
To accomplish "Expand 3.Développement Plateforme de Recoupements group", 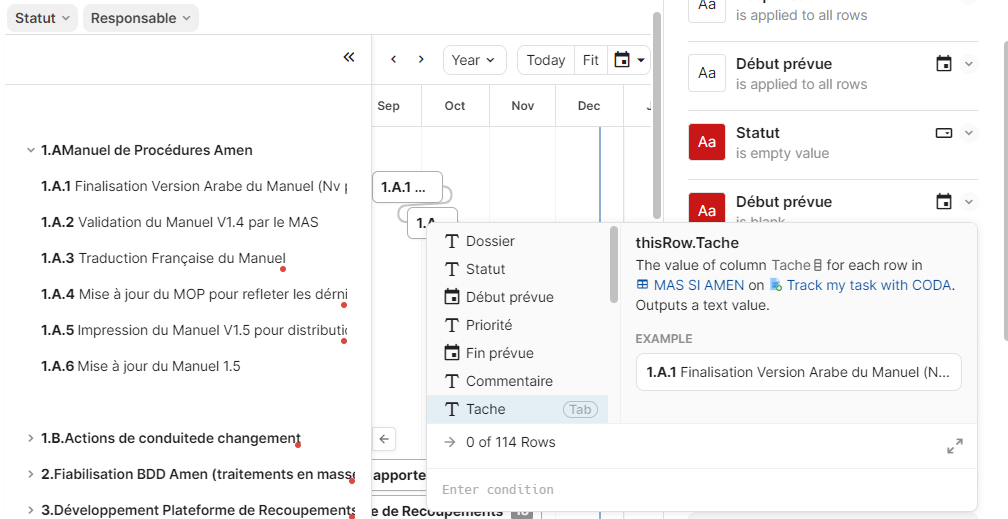I will 30,510.
